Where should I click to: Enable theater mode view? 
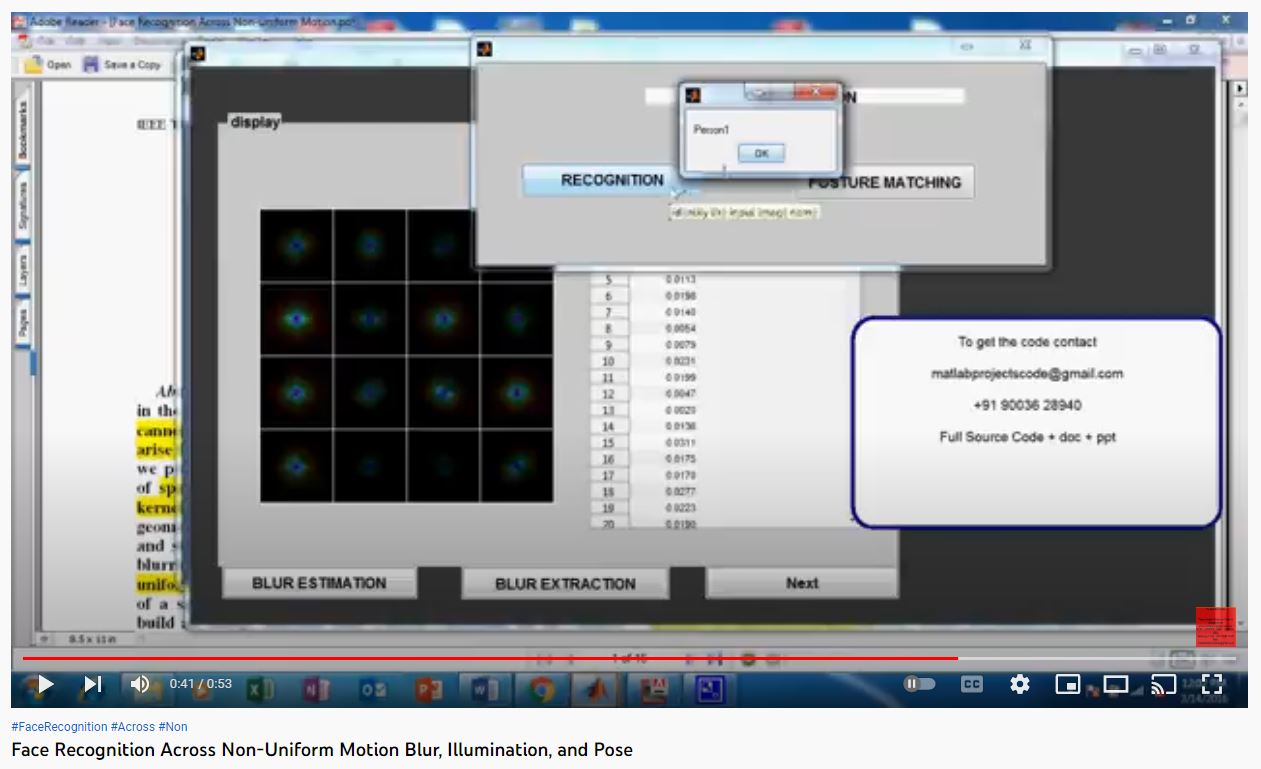click(x=1115, y=684)
